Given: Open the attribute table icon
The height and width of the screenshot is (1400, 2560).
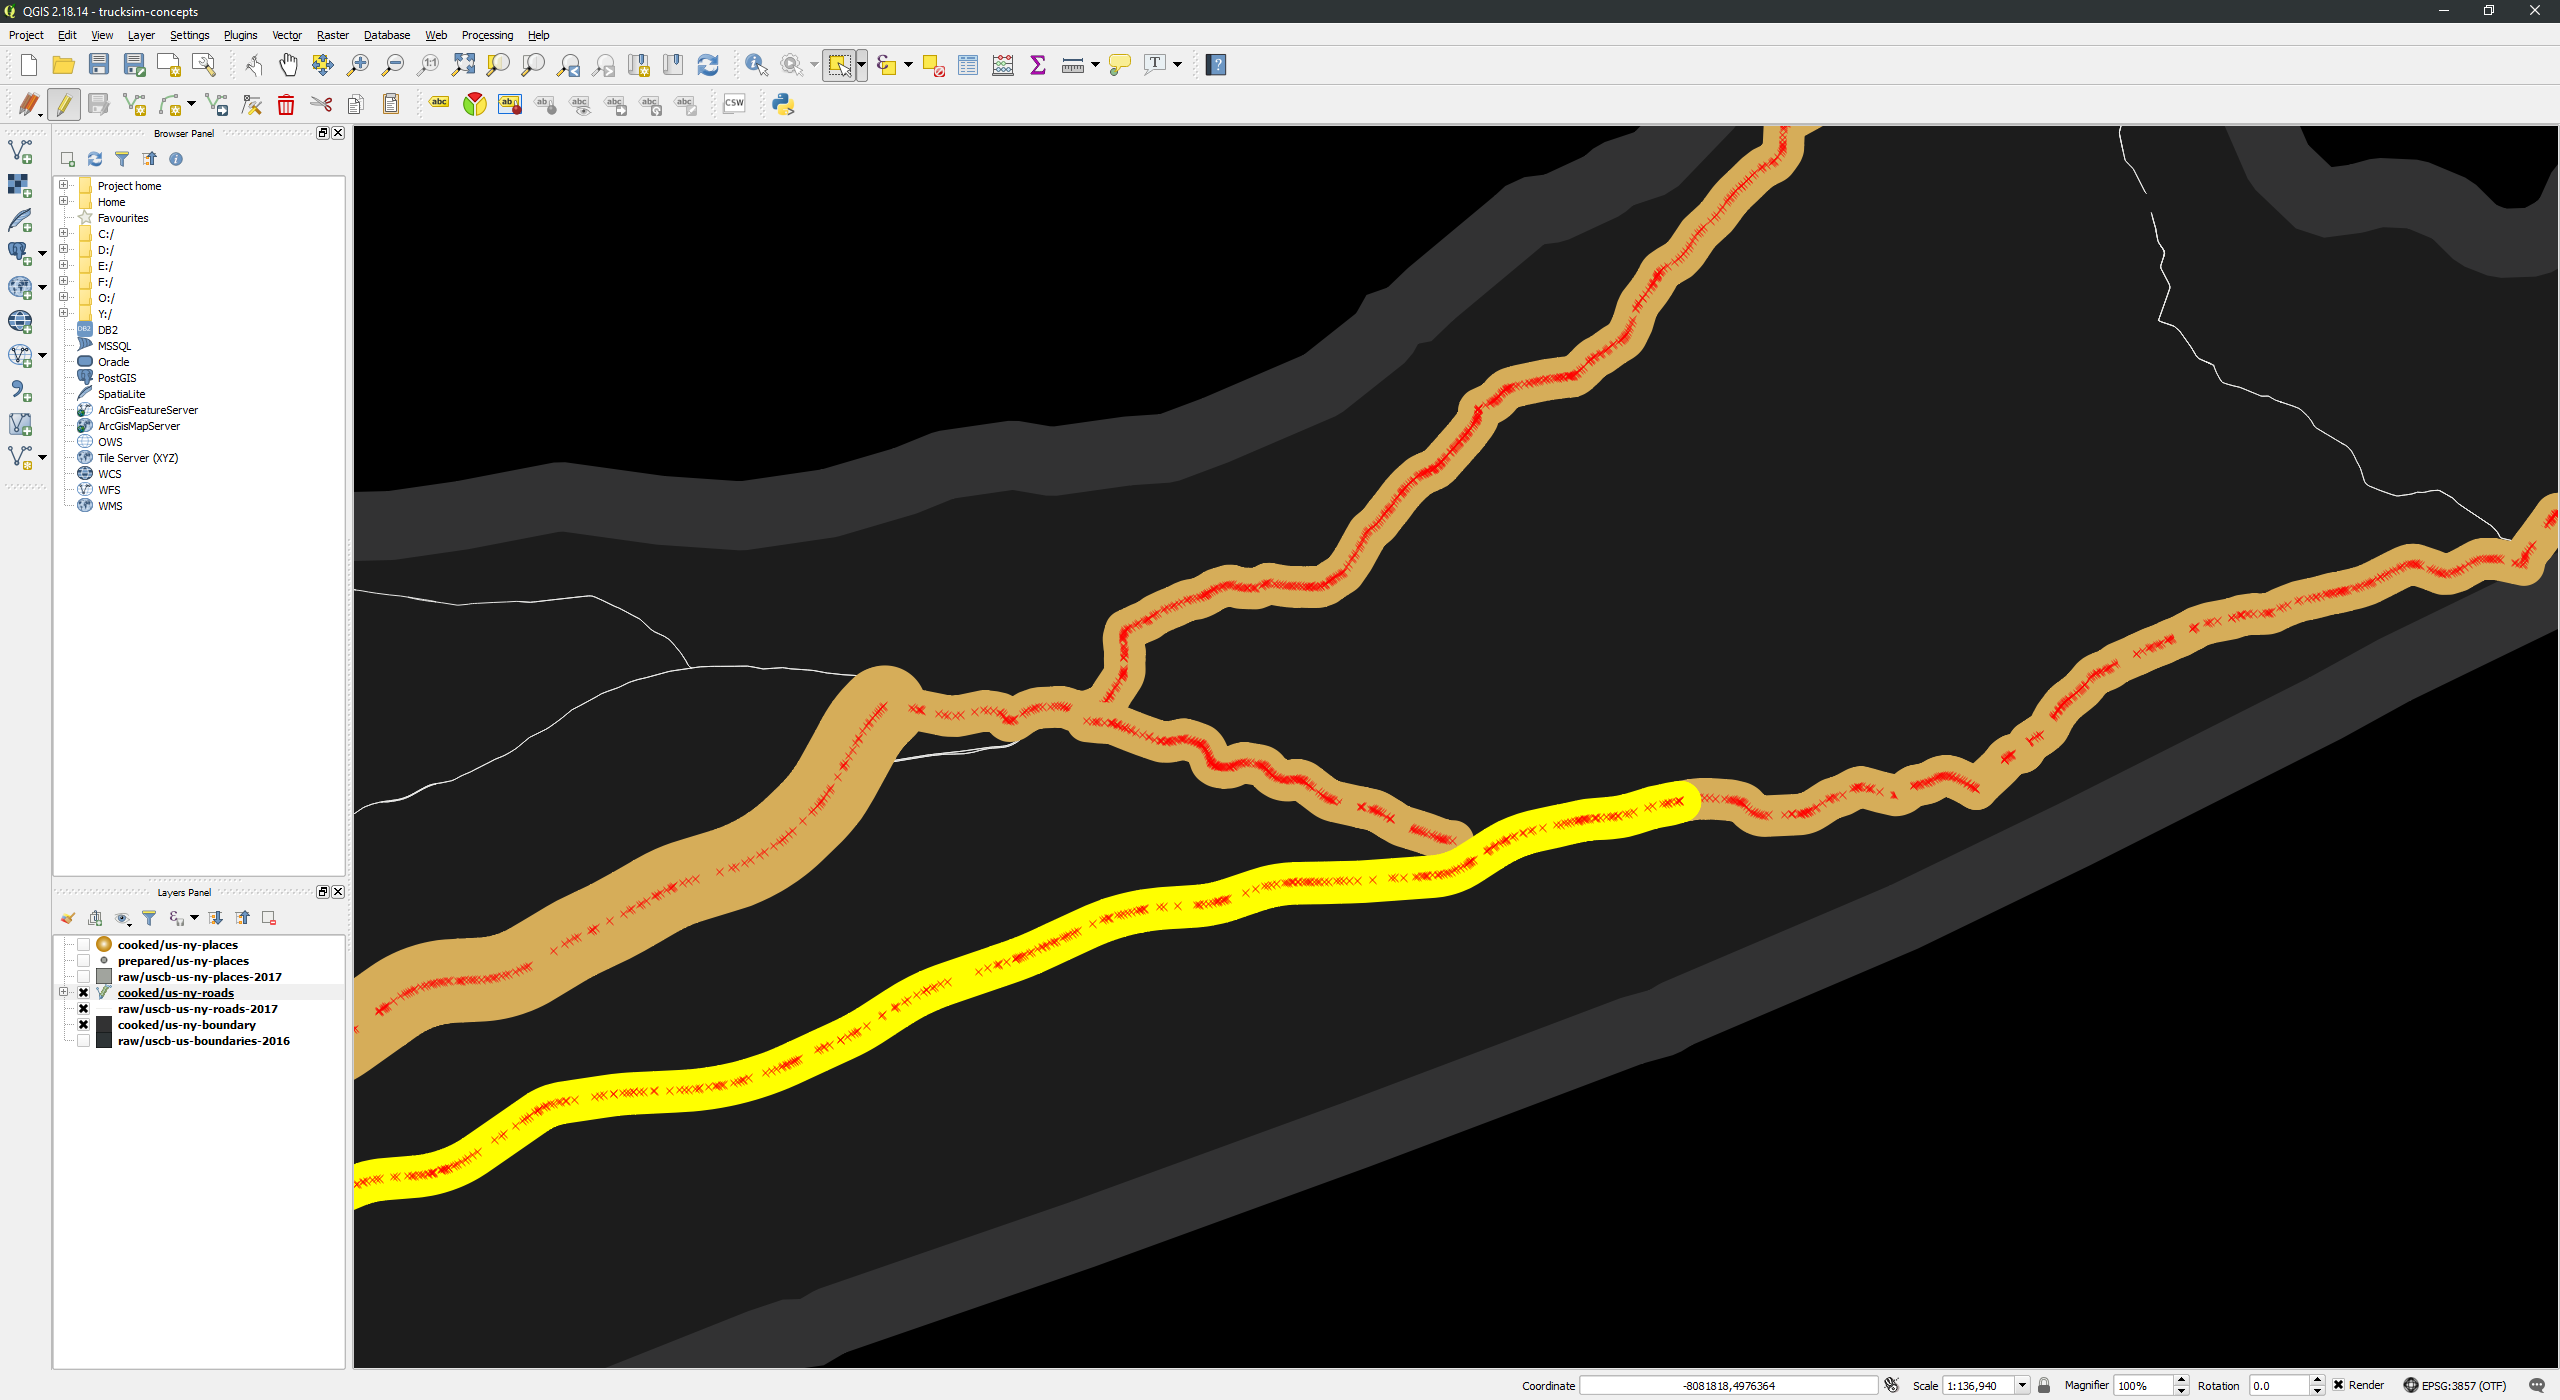Looking at the screenshot, I should [x=968, y=65].
